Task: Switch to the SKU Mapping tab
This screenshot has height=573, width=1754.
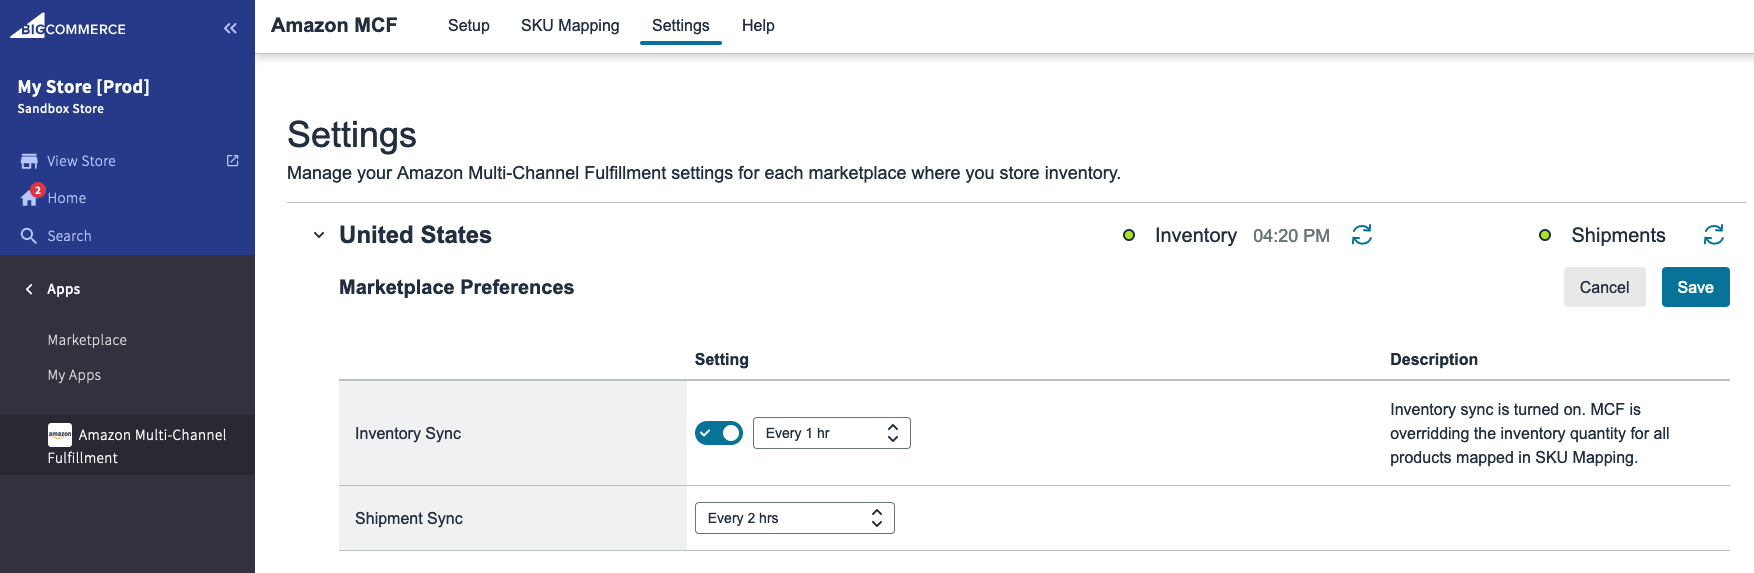Action: tap(570, 26)
